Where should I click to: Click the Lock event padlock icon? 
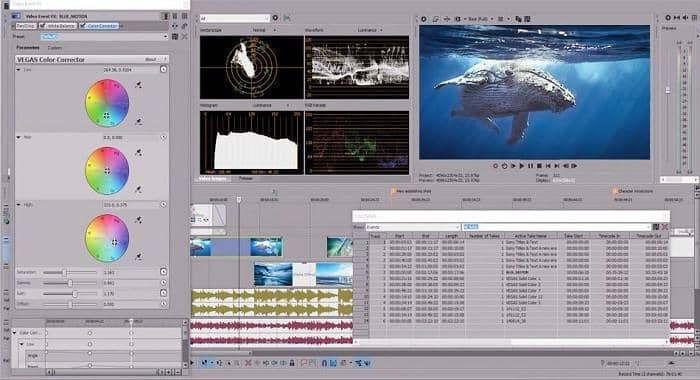[x=292, y=363]
